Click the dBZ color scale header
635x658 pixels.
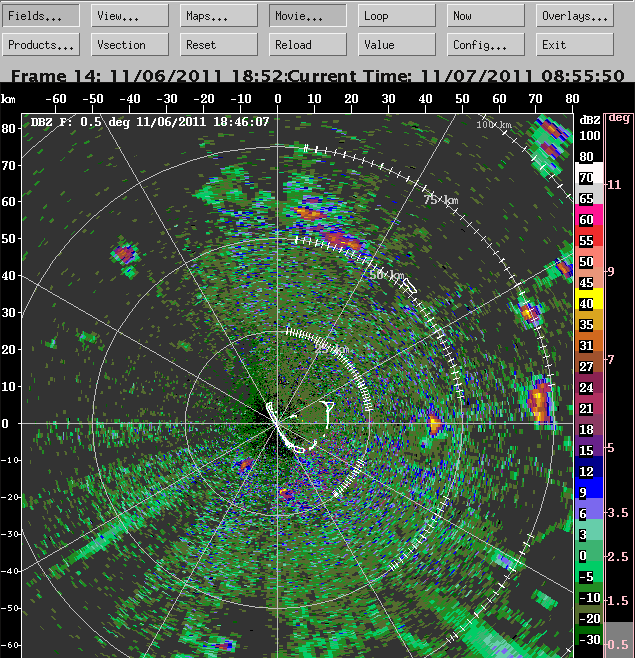tap(590, 120)
